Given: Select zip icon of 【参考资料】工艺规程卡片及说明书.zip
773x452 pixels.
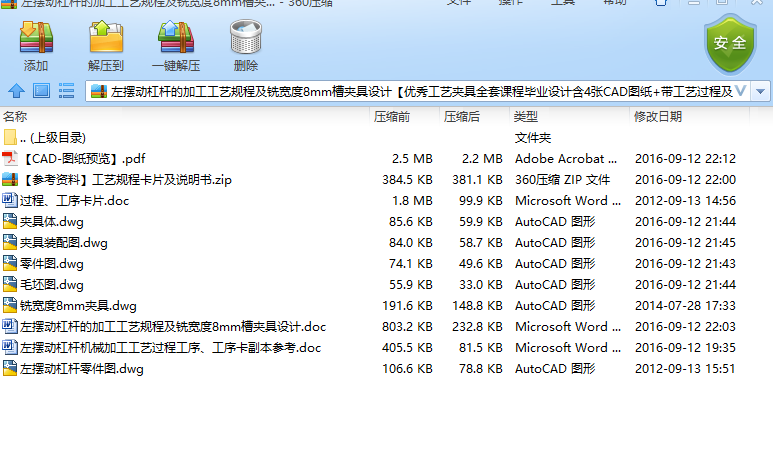Looking at the screenshot, I should 10,179.
